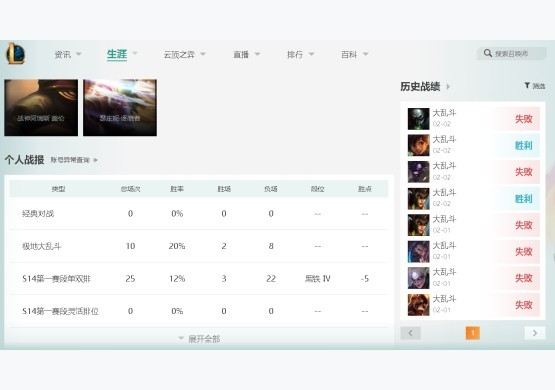Open the 排行 dropdown menu
The height and width of the screenshot is (390, 555).
300,54
